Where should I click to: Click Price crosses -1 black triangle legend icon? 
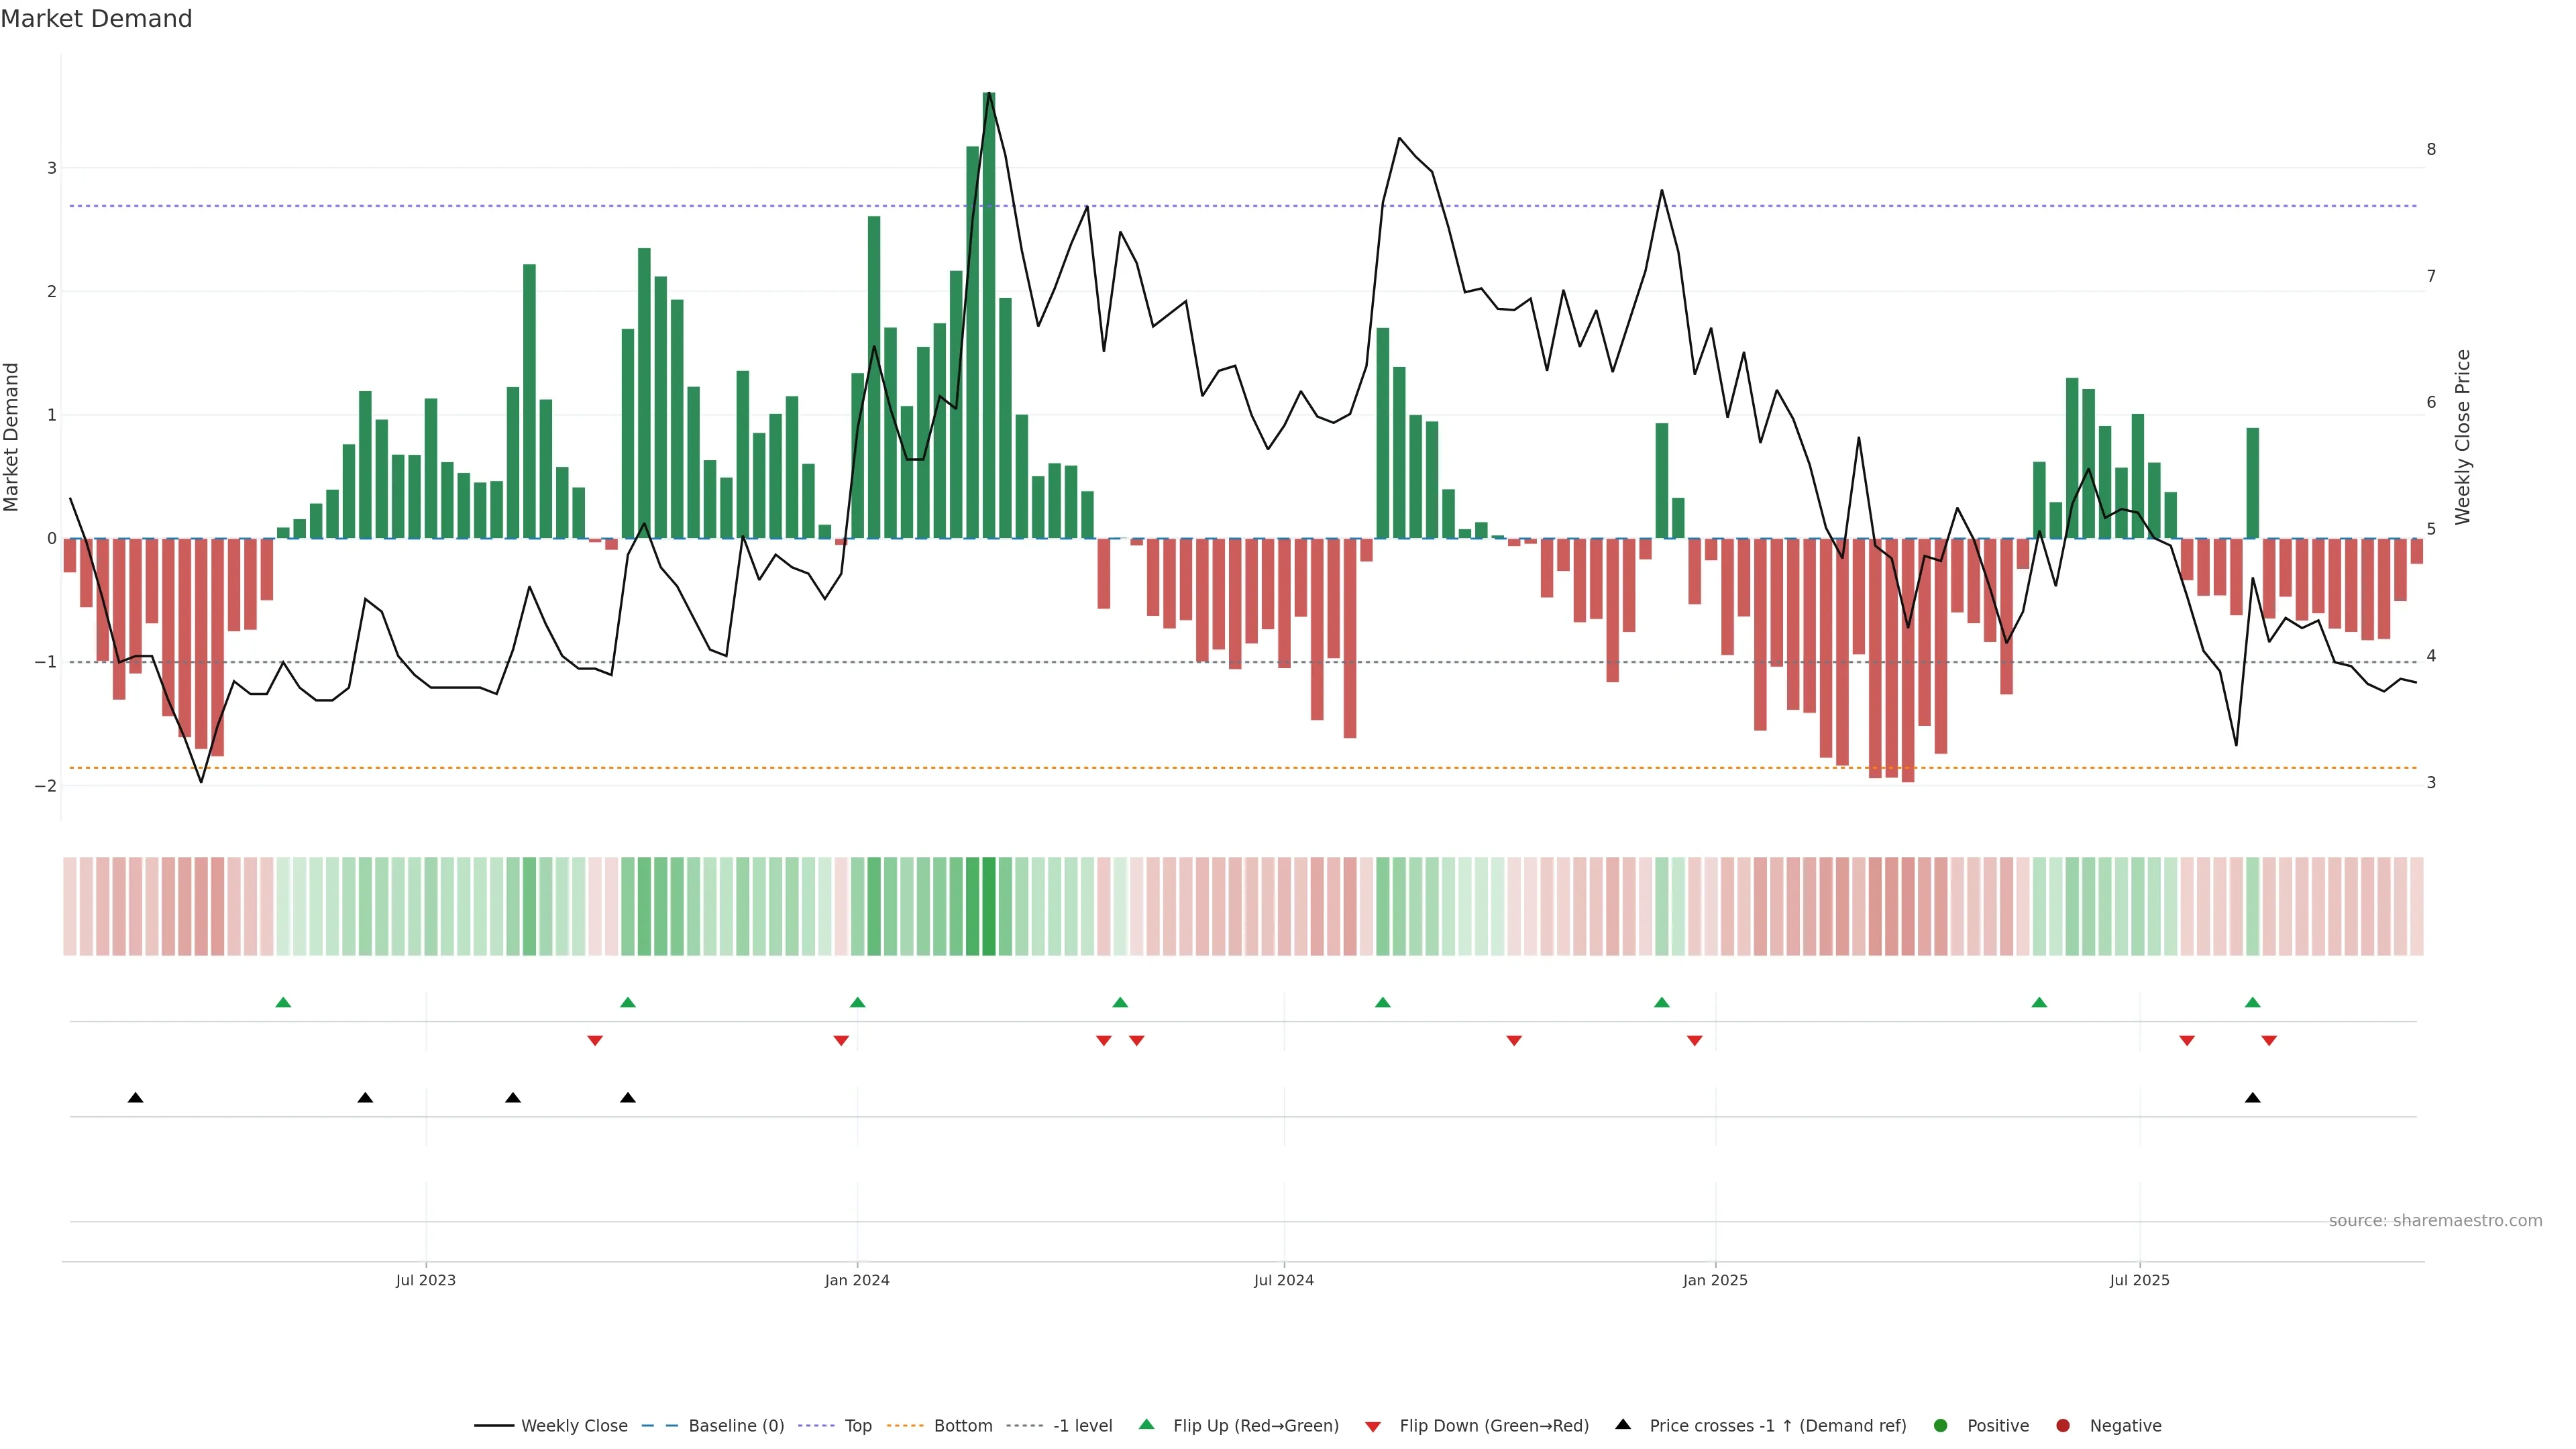(1623, 1425)
